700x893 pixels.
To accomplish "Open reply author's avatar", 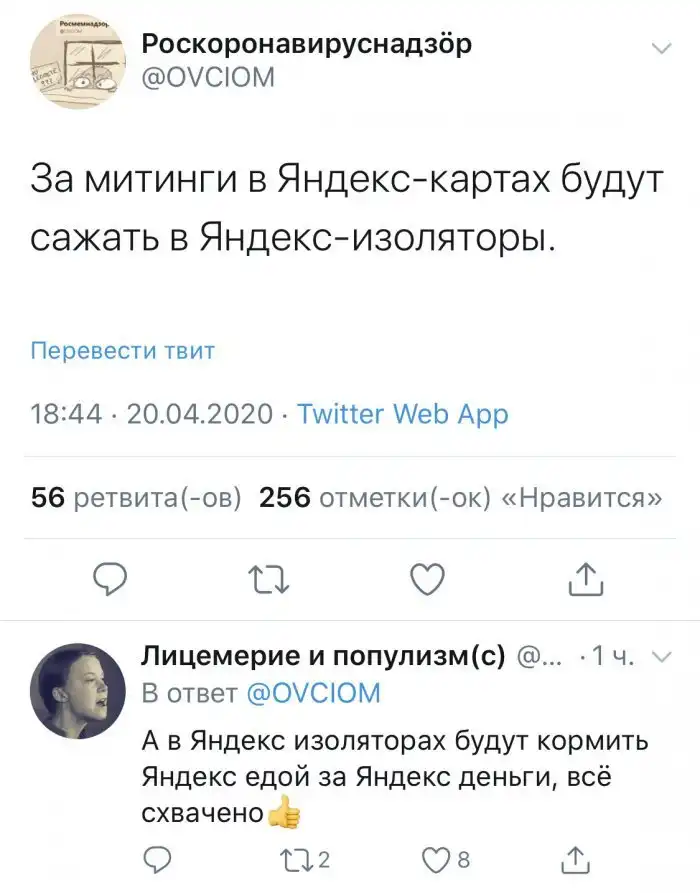I will [76, 690].
